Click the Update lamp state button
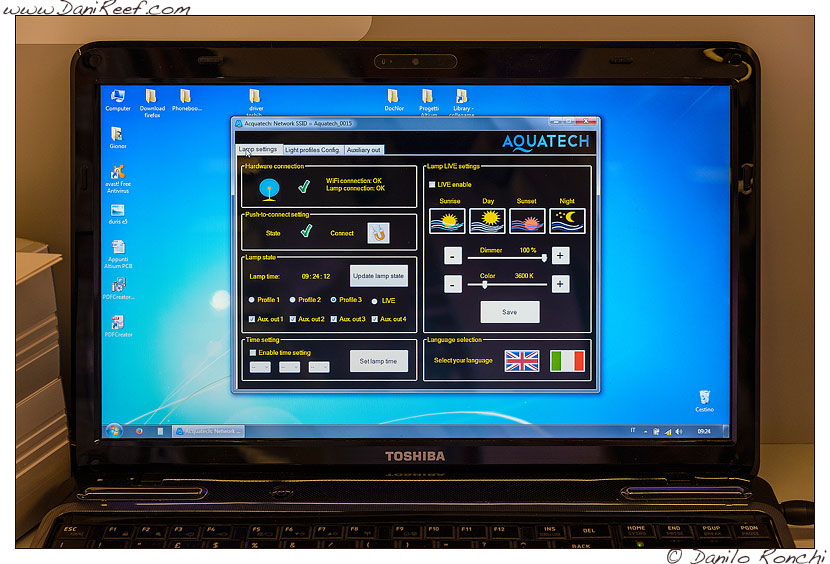The image size is (830, 564). (378, 276)
